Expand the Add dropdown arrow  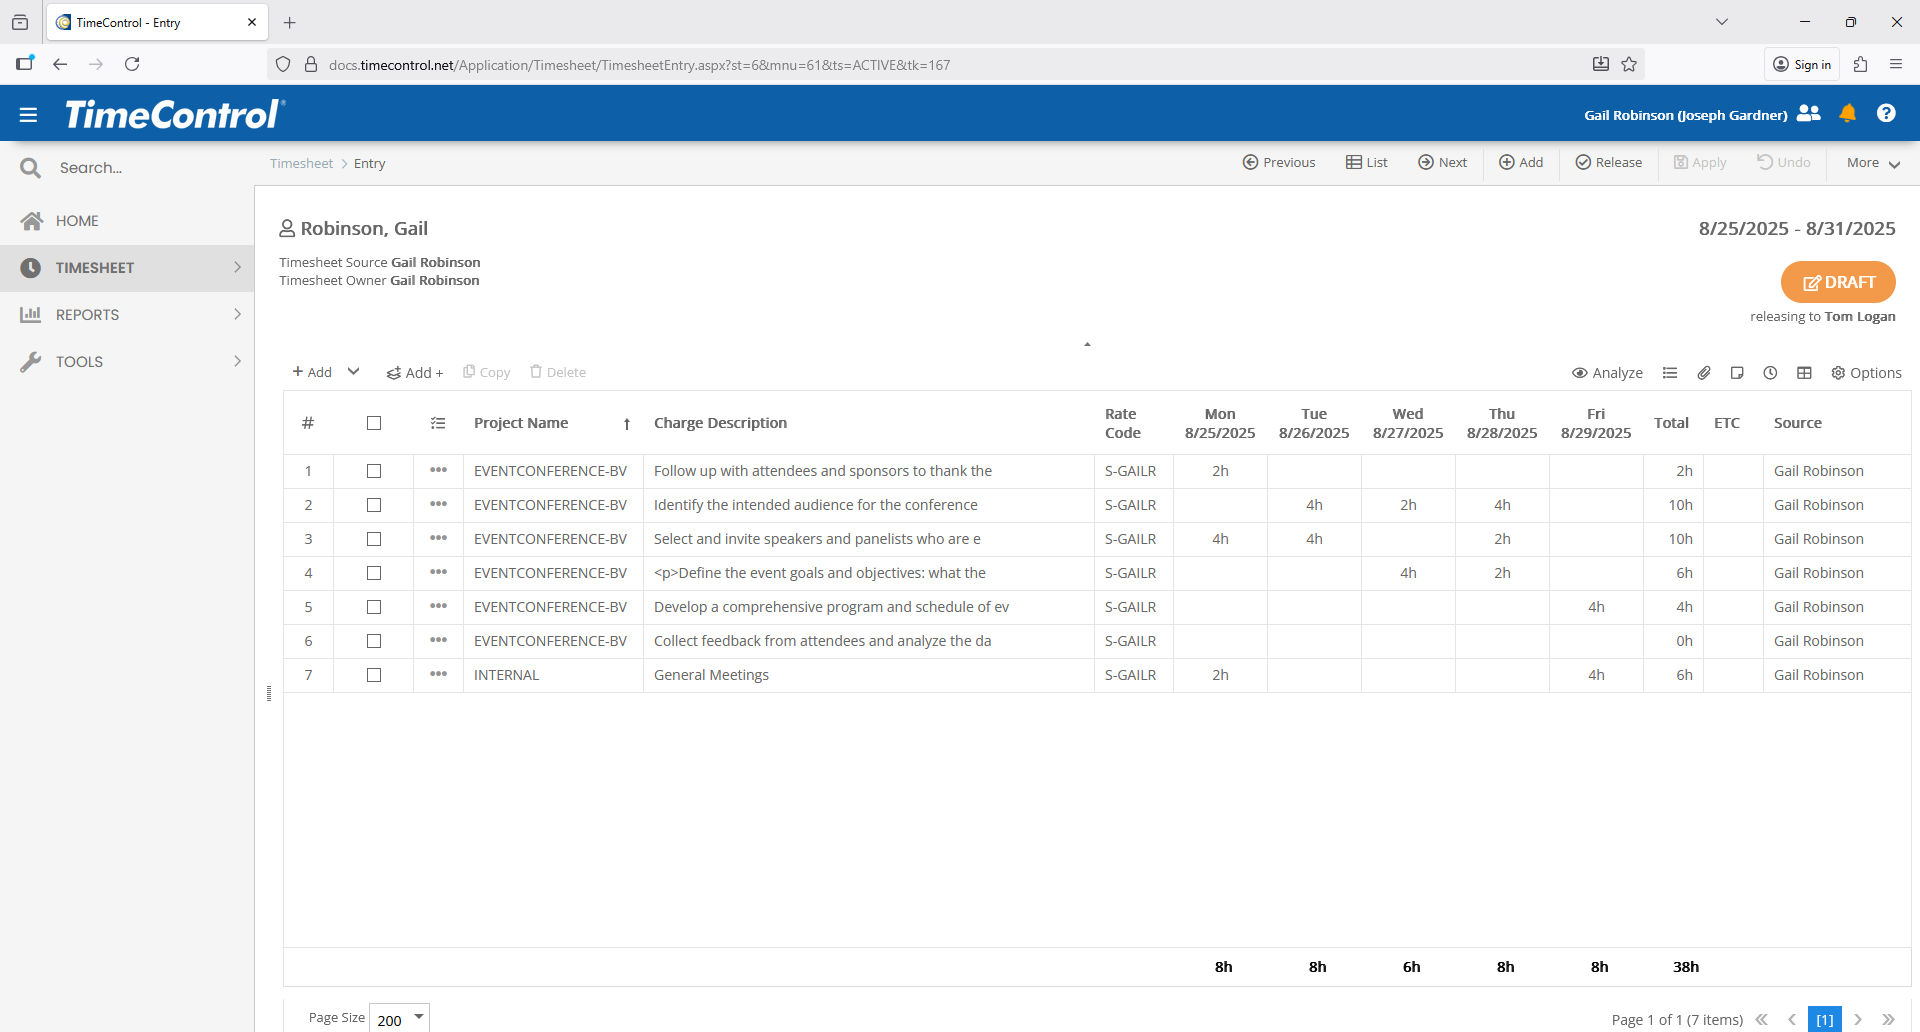353,372
